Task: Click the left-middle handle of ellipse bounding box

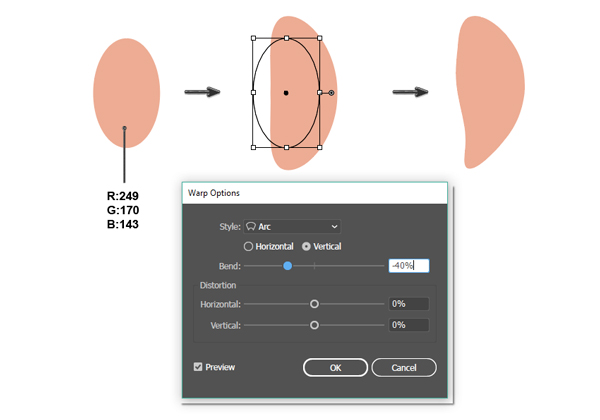Action: pos(253,93)
